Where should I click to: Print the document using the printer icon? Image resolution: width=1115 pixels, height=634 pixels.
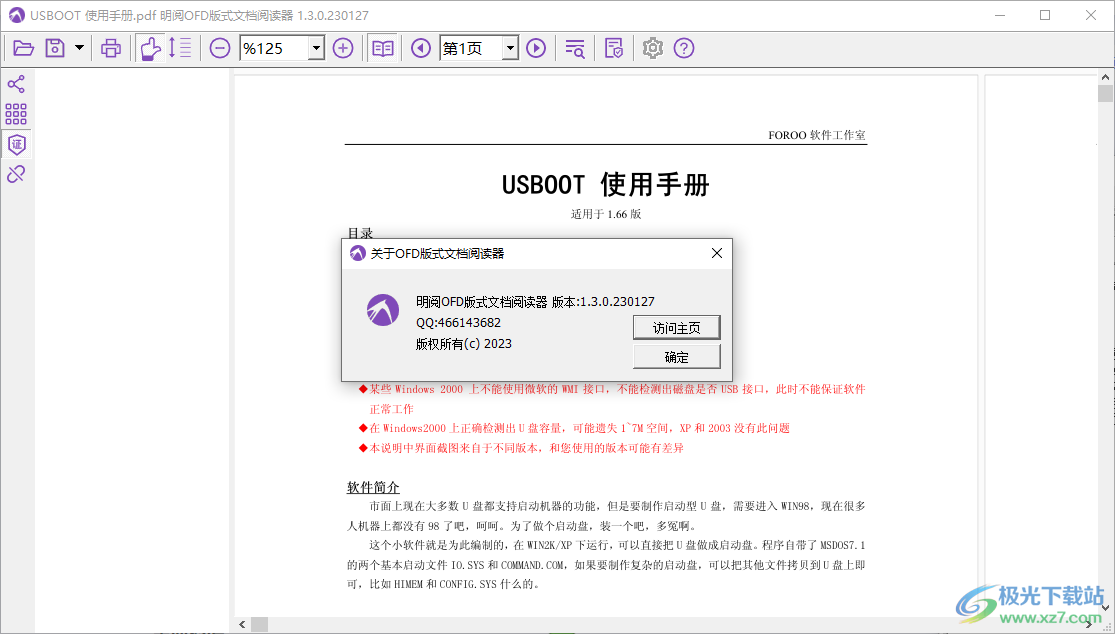111,48
